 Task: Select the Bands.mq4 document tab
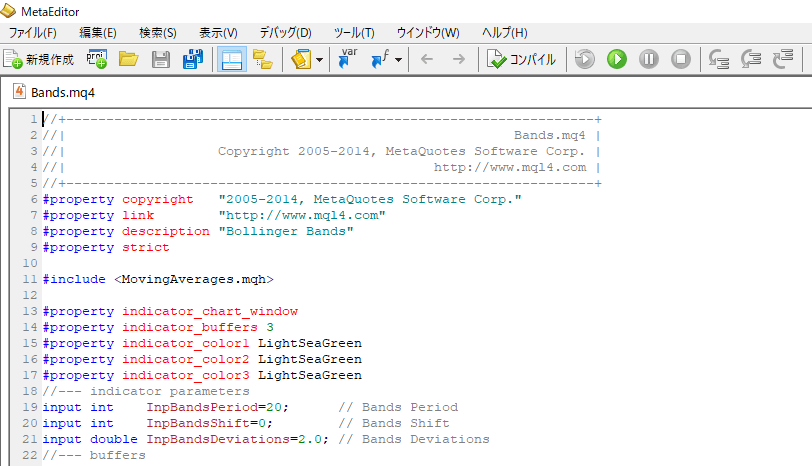(x=54, y=92)
